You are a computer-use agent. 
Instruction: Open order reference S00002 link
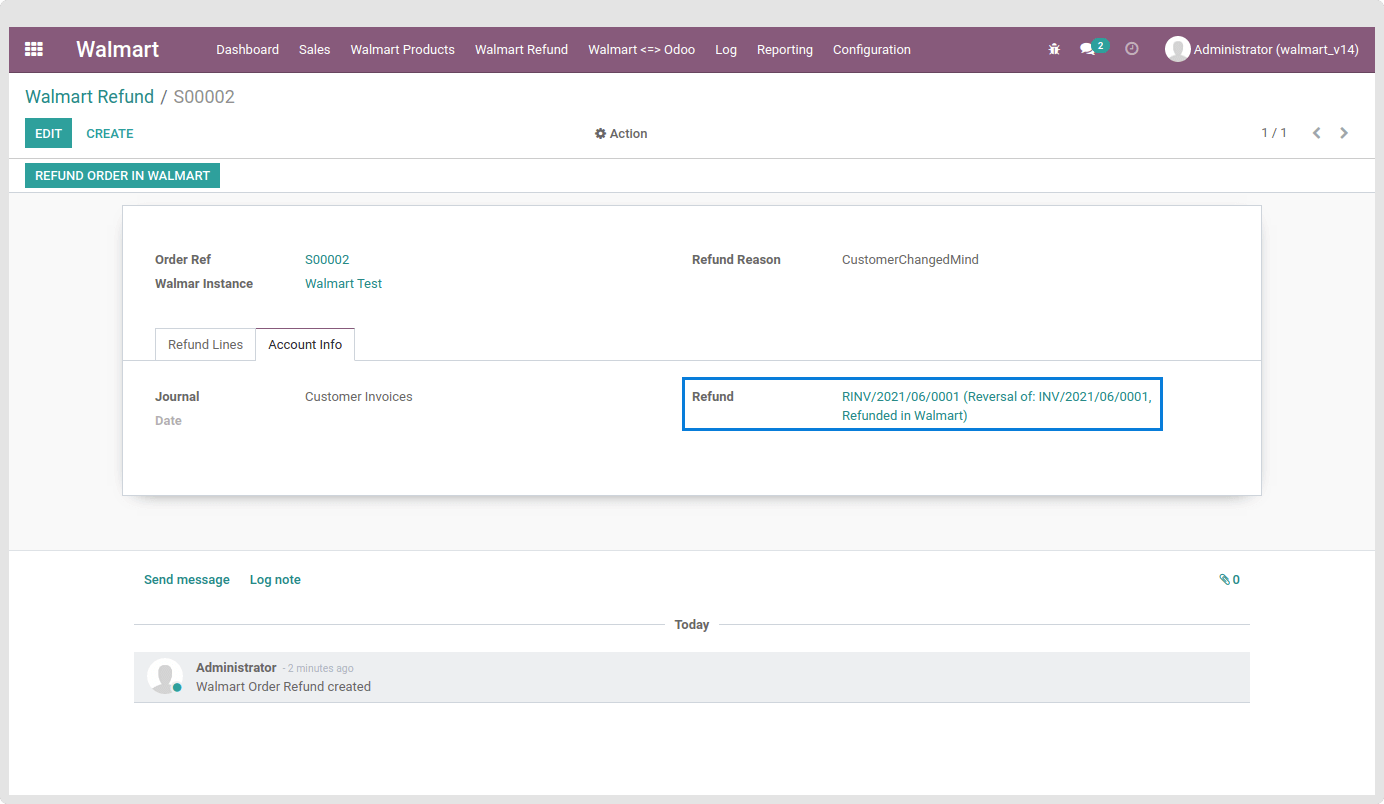click(327, 259)
